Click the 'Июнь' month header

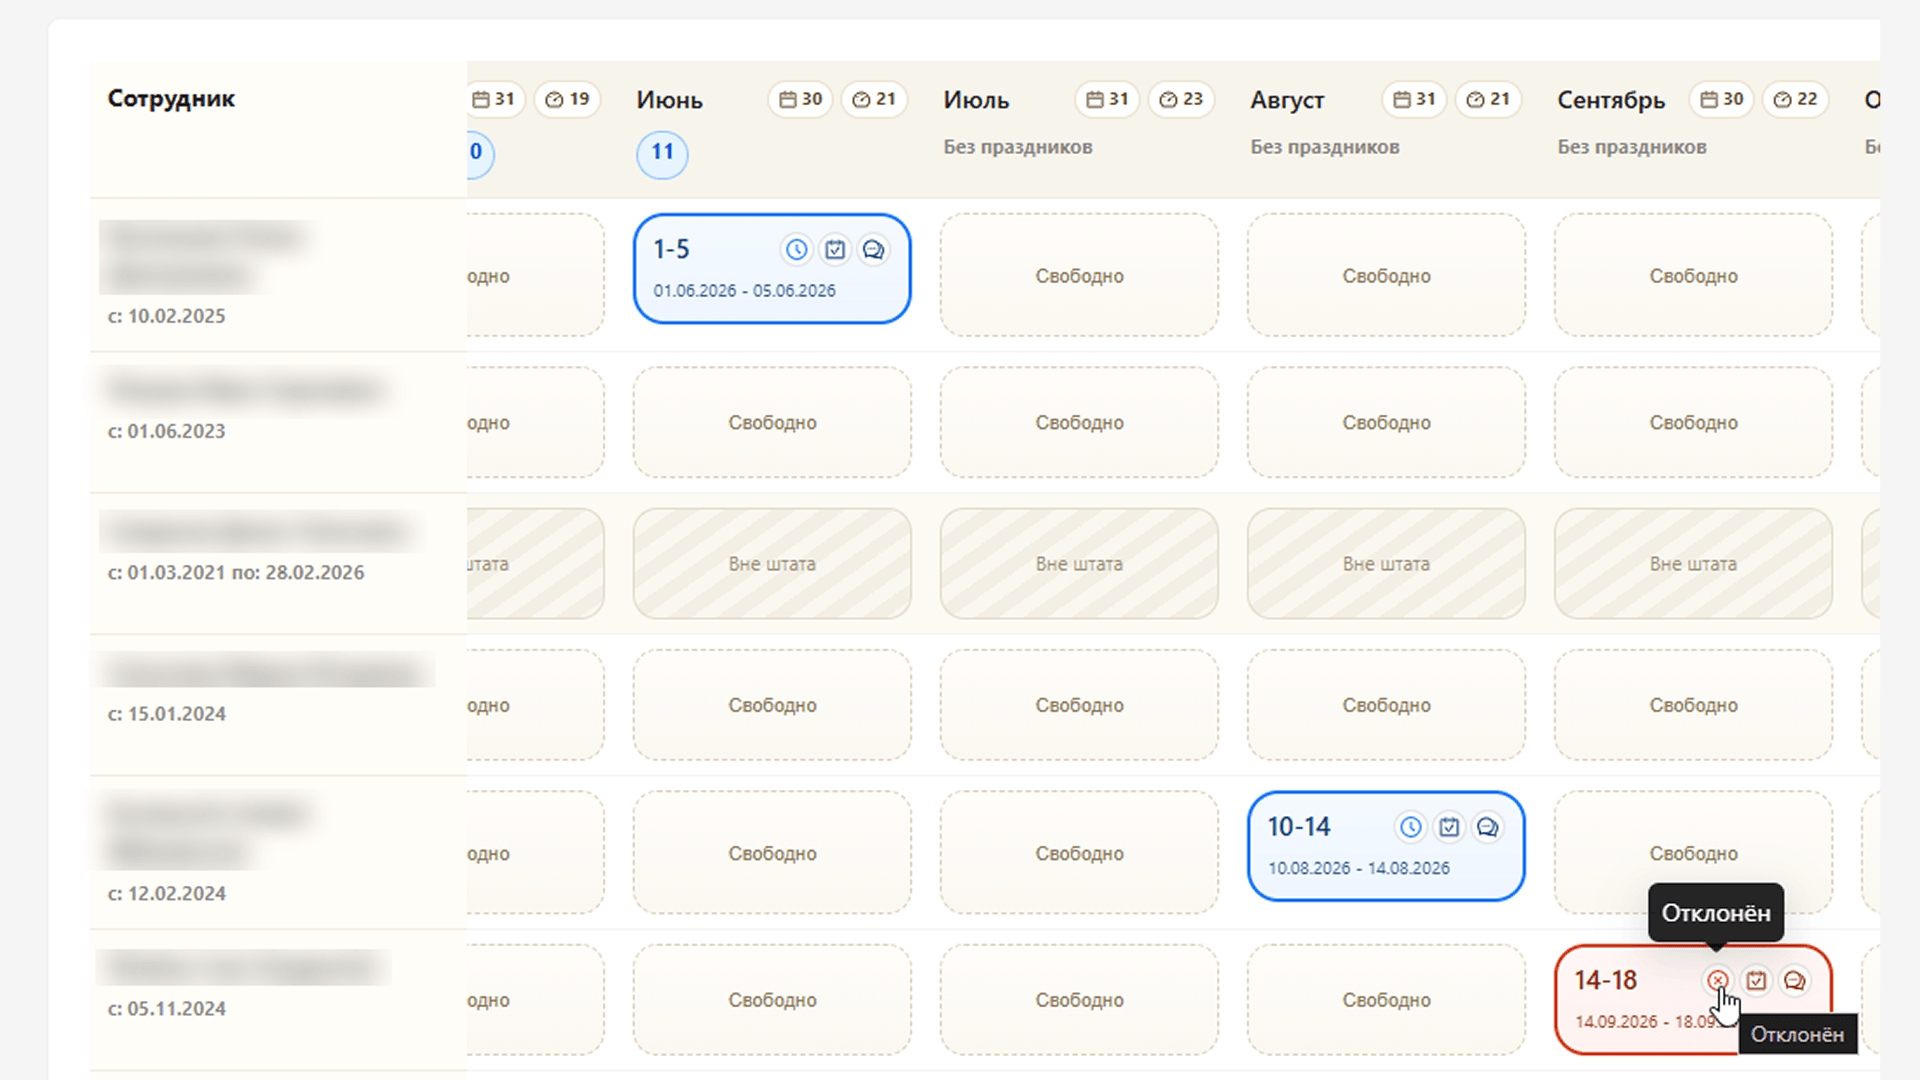click(x=670, y=100)
